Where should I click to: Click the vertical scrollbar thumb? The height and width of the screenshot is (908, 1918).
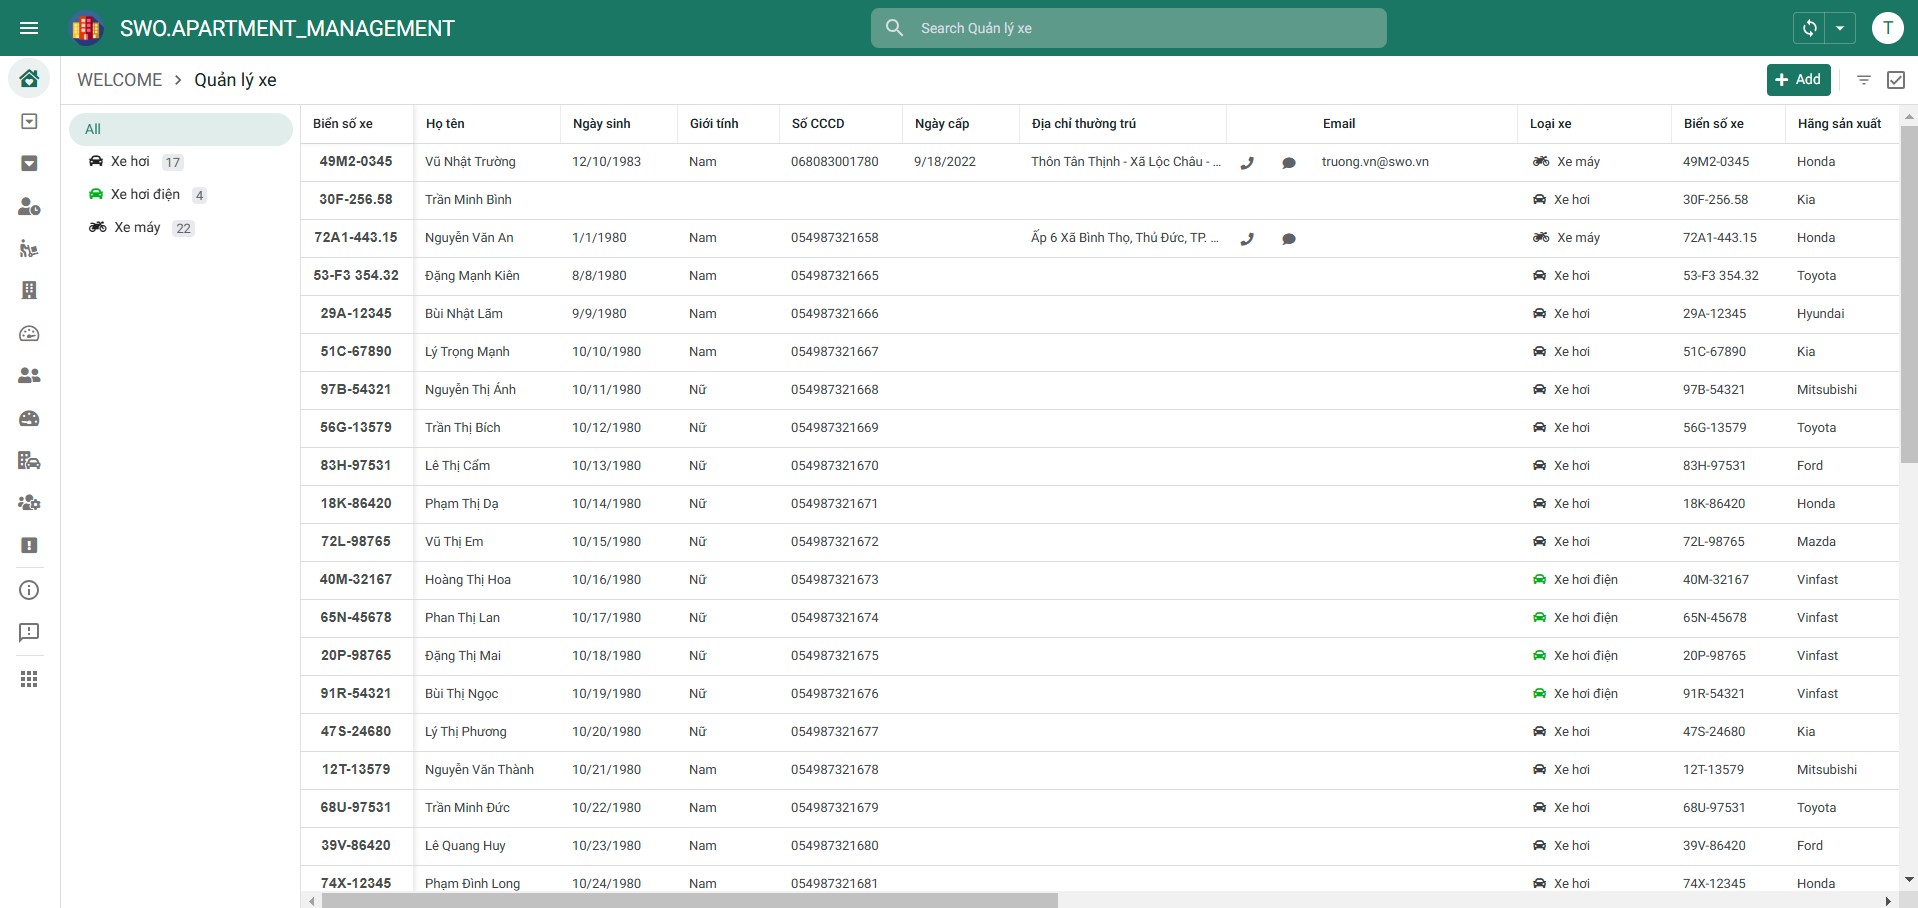coord(1909,295)
